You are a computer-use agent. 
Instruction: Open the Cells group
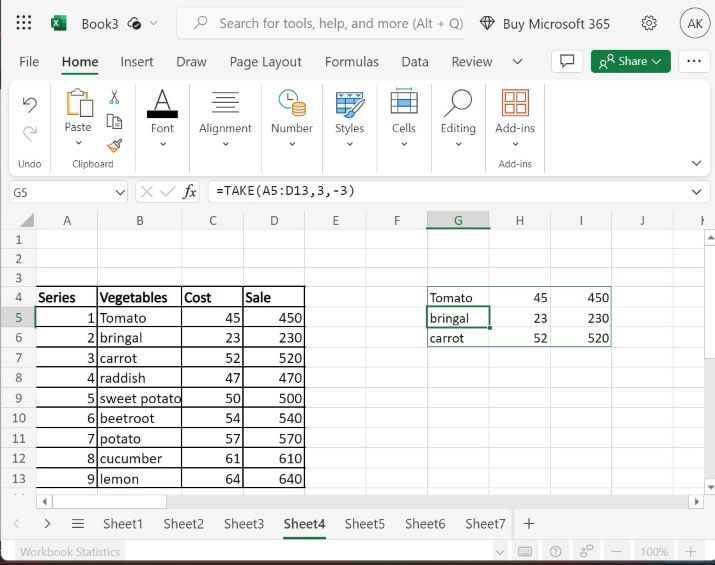404,118
